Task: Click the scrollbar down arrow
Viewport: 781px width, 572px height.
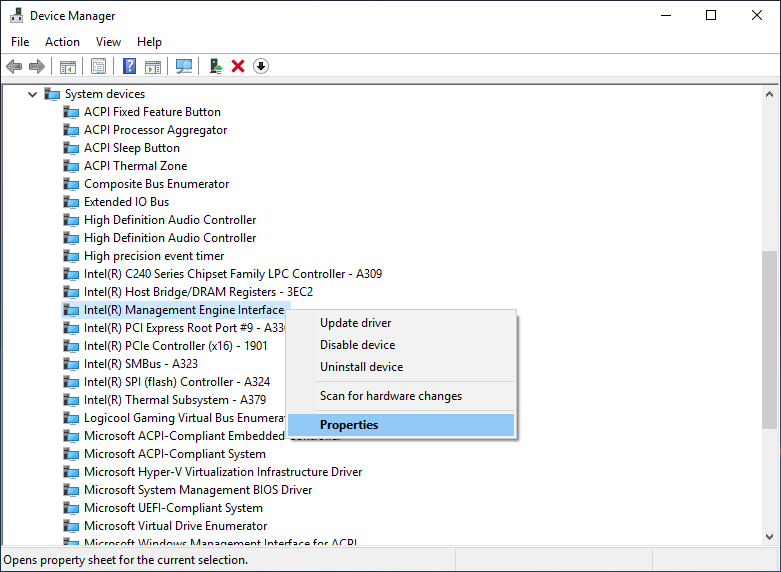Action: coord(769,537)
